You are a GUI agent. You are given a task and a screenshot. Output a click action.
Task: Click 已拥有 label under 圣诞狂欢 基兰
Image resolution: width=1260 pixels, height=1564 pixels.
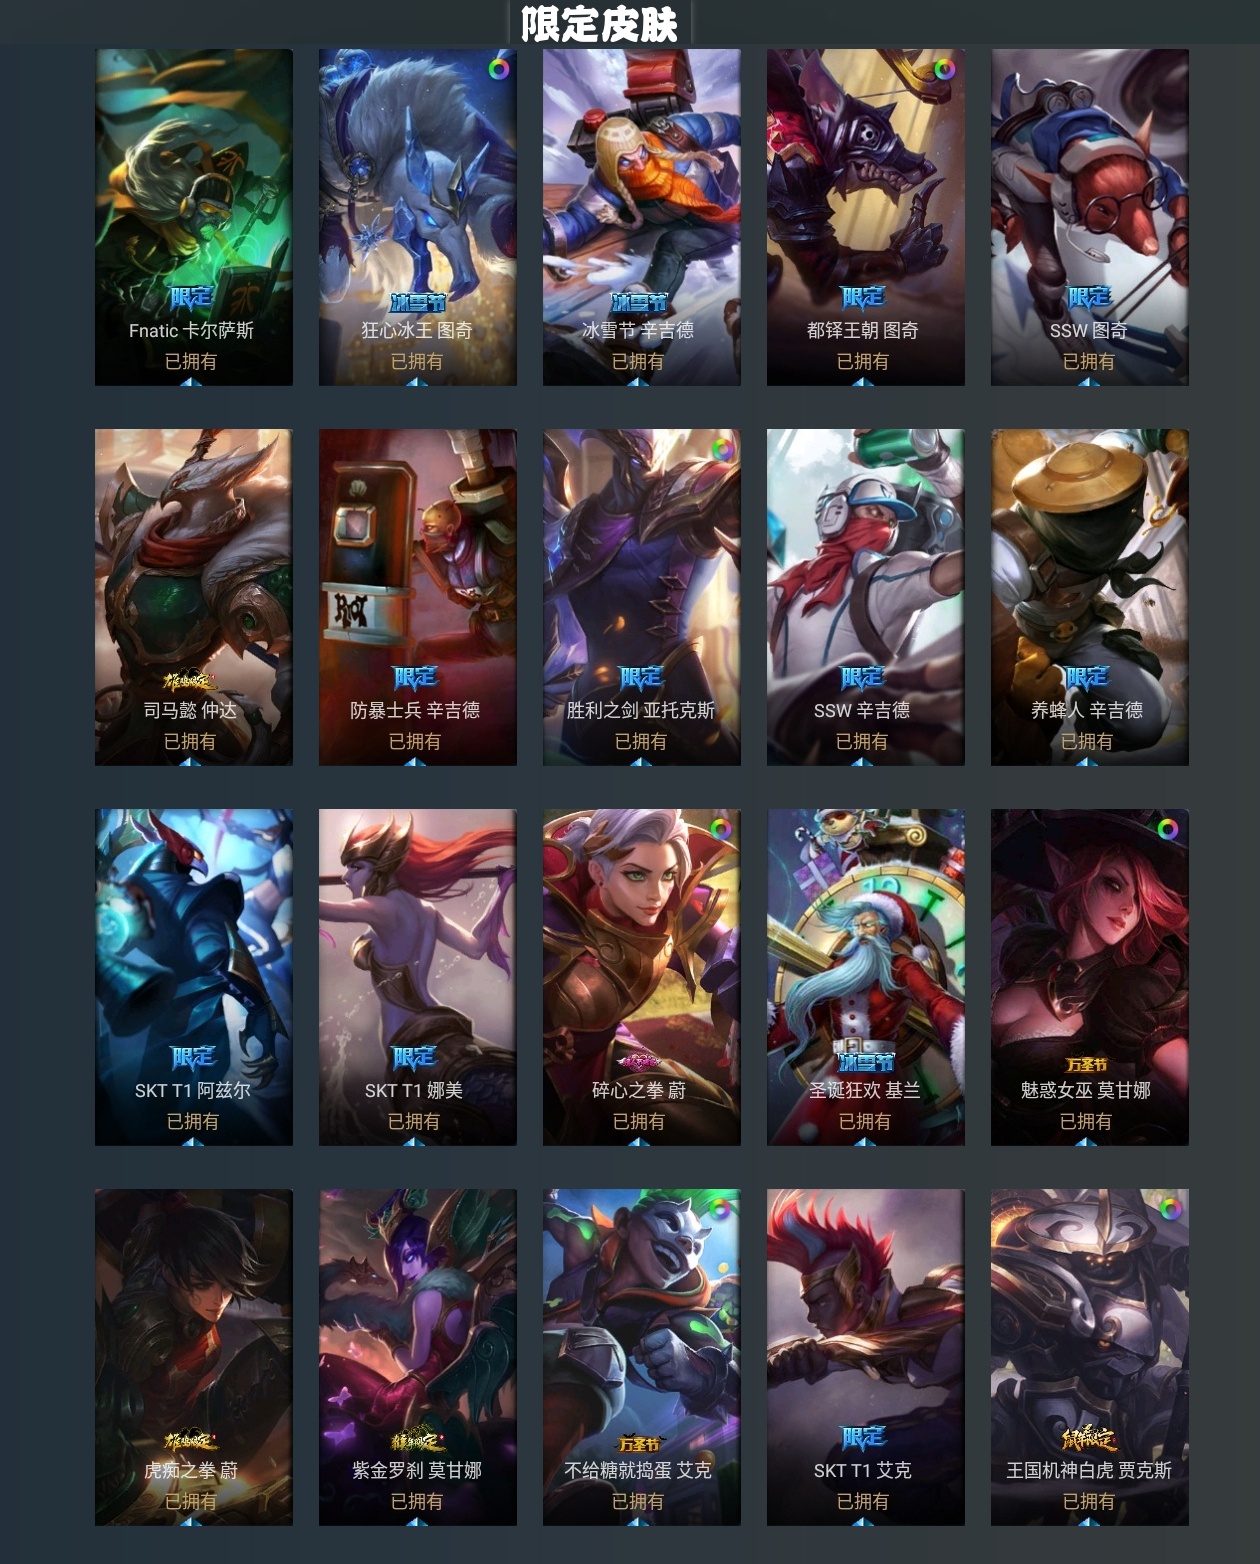click(864, 1122)
